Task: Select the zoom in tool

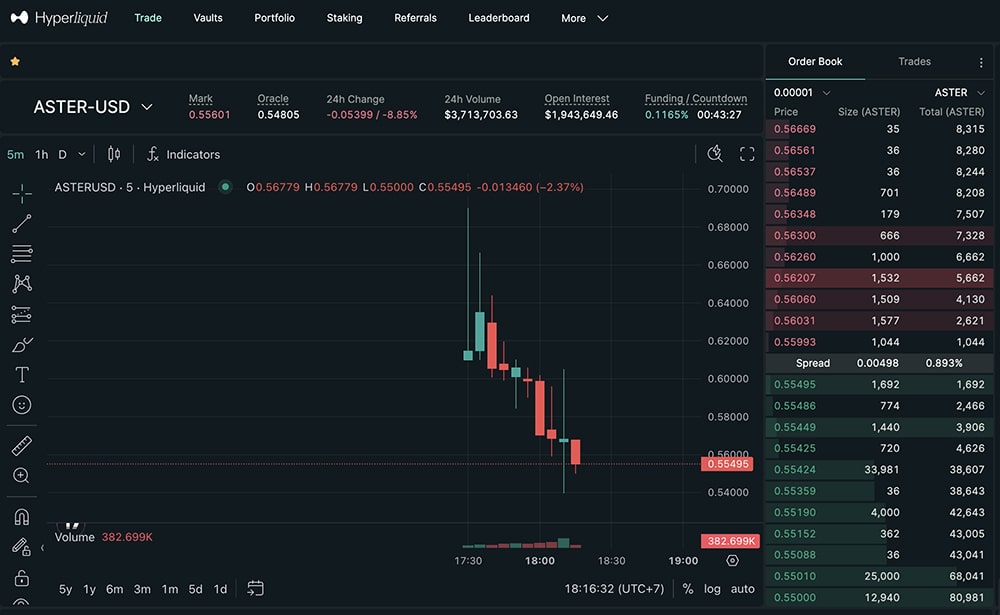Action: 22,475
